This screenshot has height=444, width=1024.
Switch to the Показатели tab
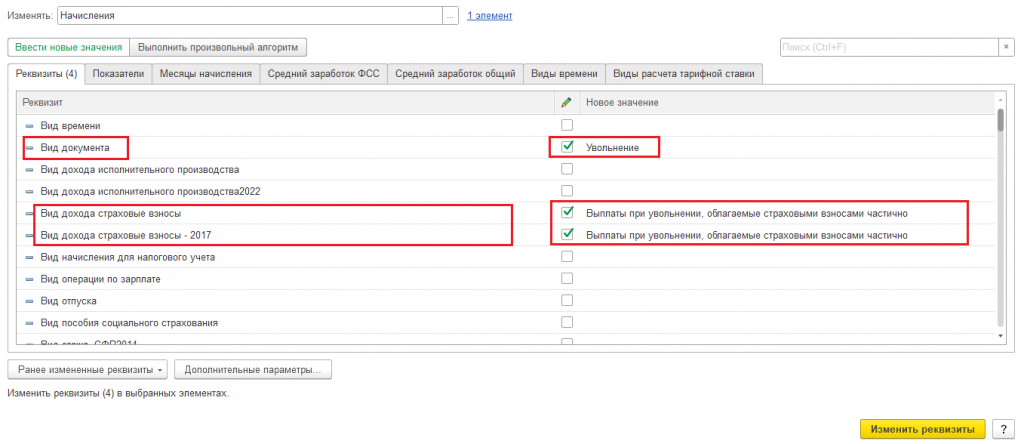119,73
